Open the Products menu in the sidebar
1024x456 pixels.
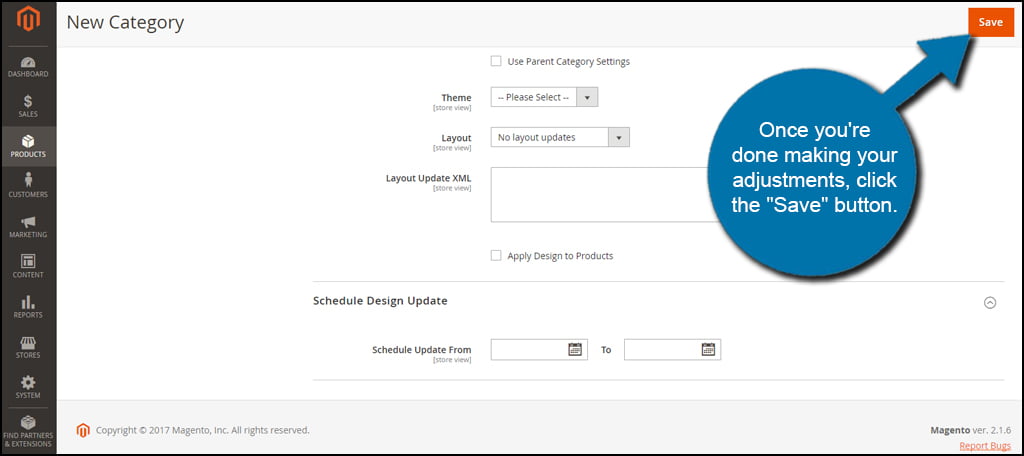pos(28,146)
